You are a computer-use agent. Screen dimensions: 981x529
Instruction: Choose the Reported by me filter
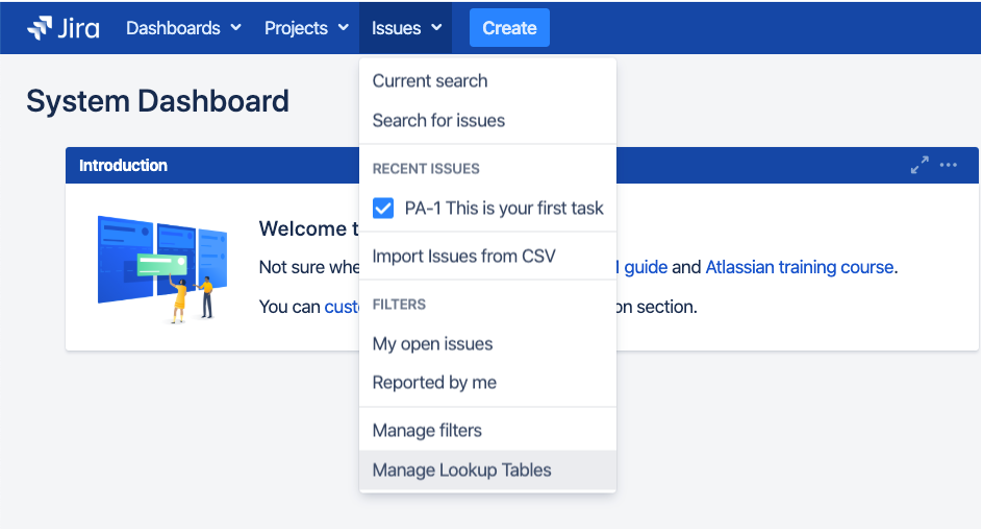(x=434, y=382)
